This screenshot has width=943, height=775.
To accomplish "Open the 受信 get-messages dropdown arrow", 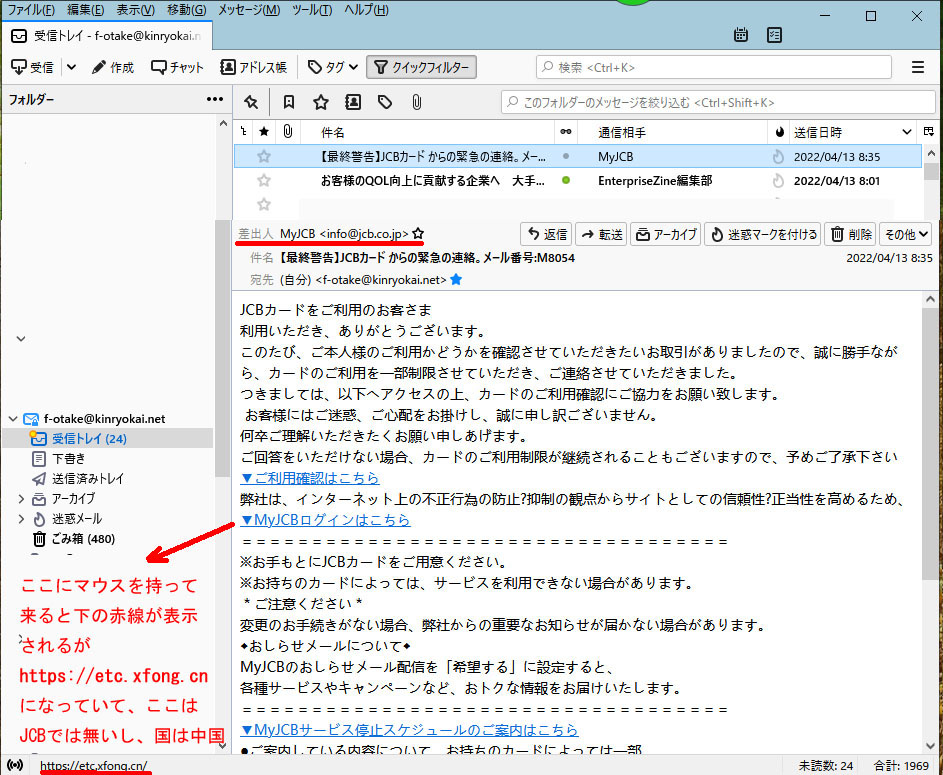I will (x=72, y=67).
